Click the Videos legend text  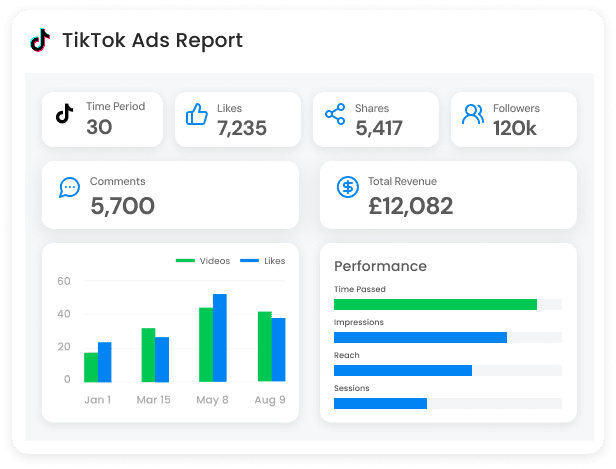pyautogui.click(x=214, y=261)
